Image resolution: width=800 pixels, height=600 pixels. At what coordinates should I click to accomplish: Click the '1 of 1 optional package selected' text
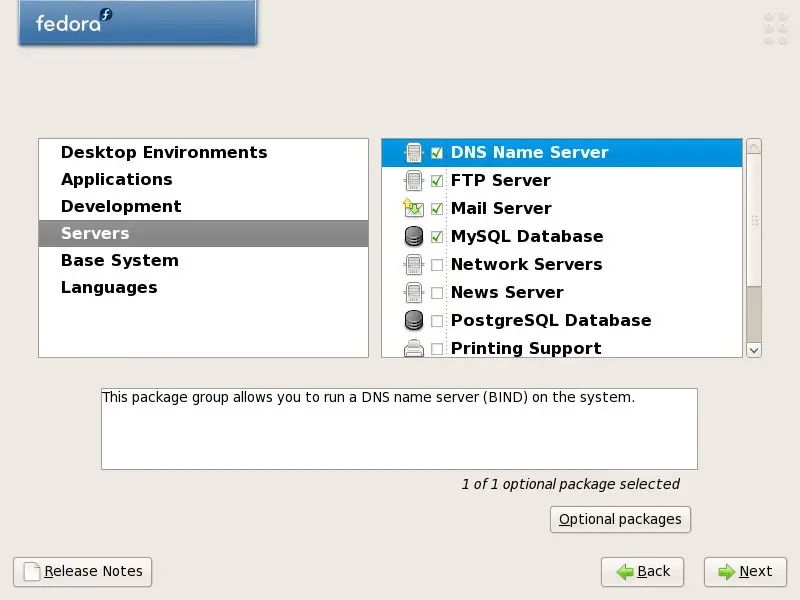tap(570, 484)
